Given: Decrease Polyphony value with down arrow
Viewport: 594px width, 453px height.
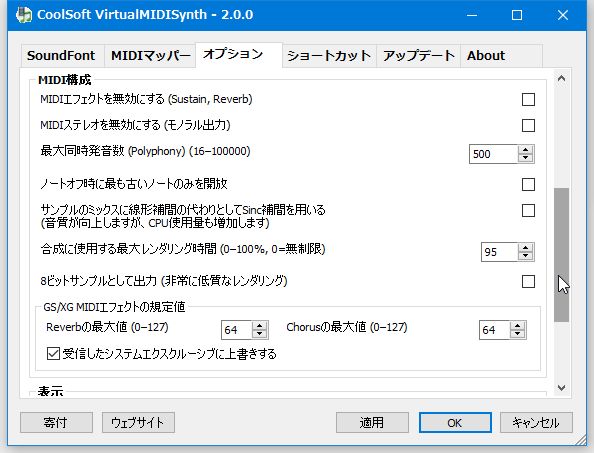Looking at the screenshot, I should [525, 158].
